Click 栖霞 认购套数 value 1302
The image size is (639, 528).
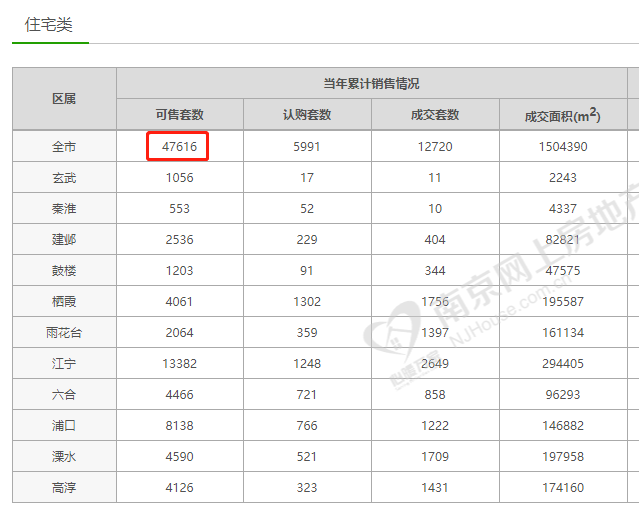click(x=307, y=301)
